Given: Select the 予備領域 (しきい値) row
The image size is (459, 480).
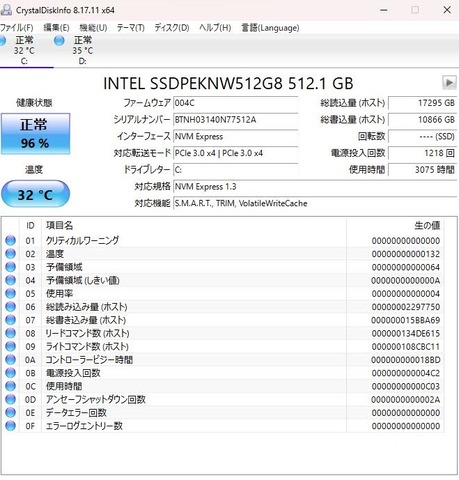Looking at the screenshot, I should pyautogui.click(x=223, y=280).
